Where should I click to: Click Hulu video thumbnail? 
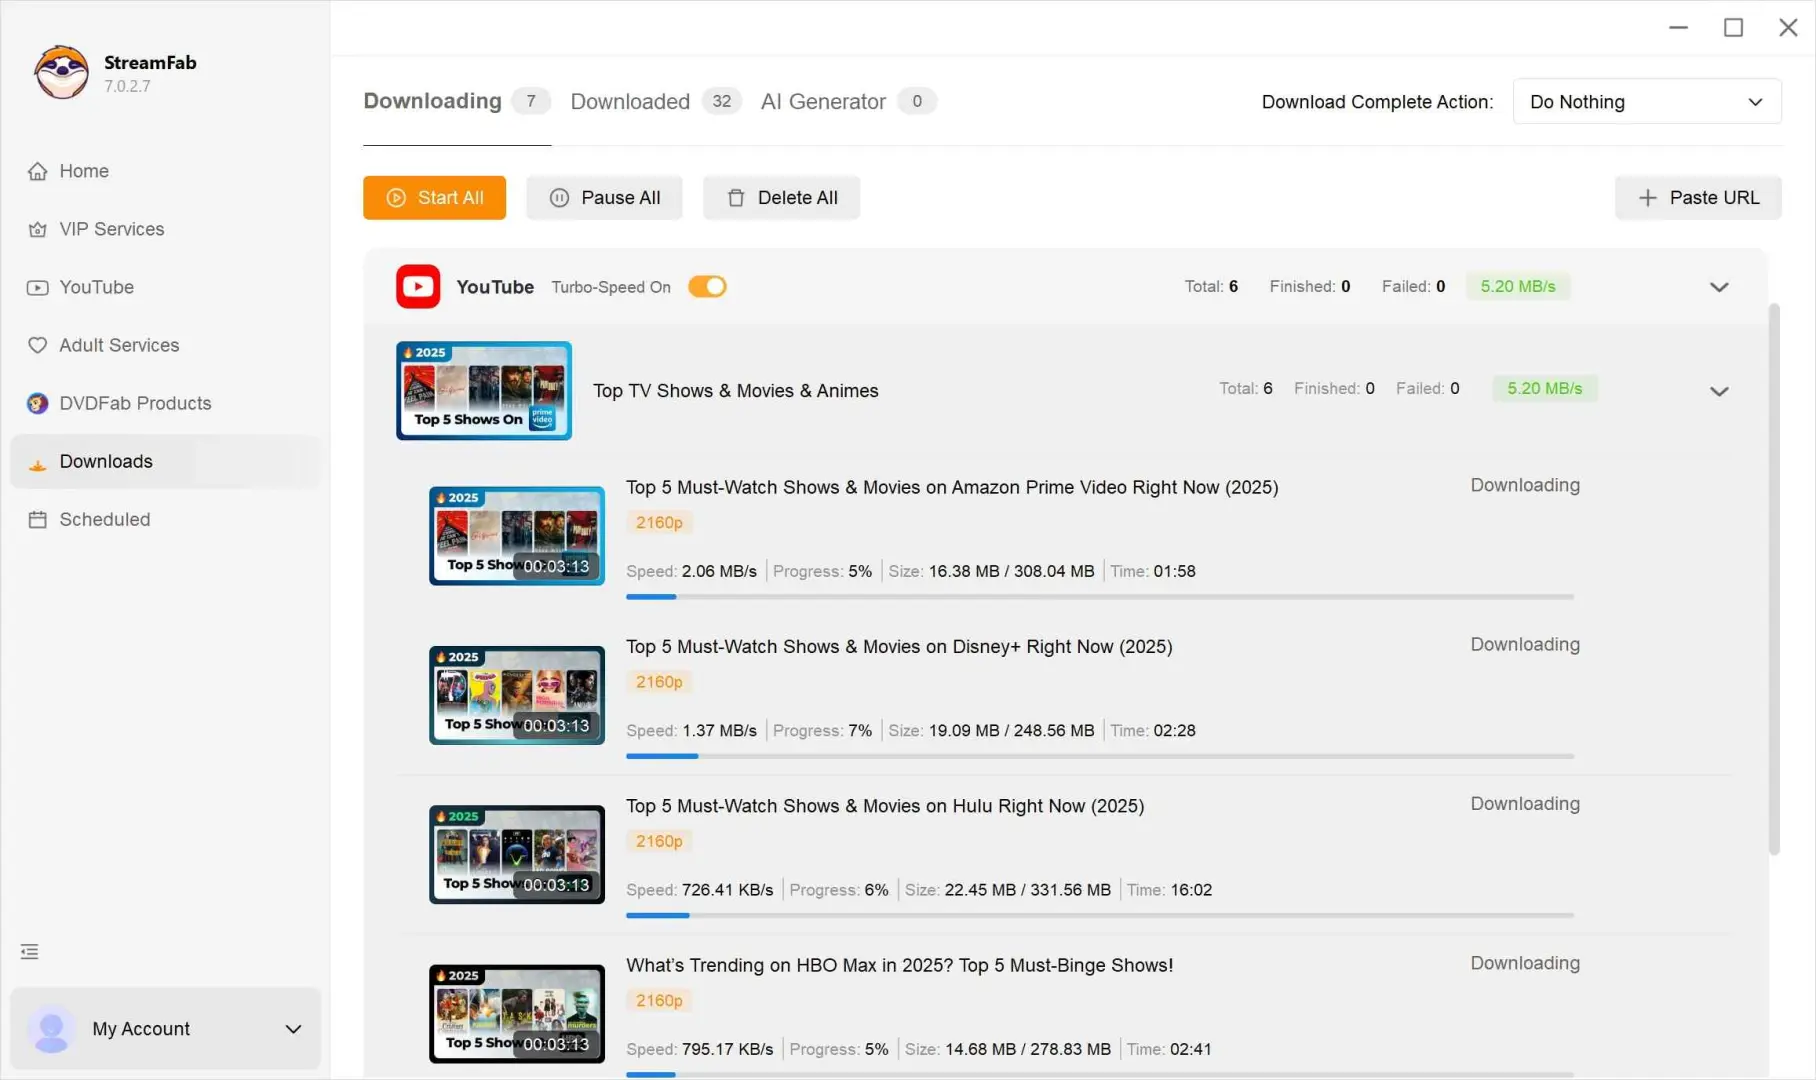pyautogui.click(x=517, y=854)
